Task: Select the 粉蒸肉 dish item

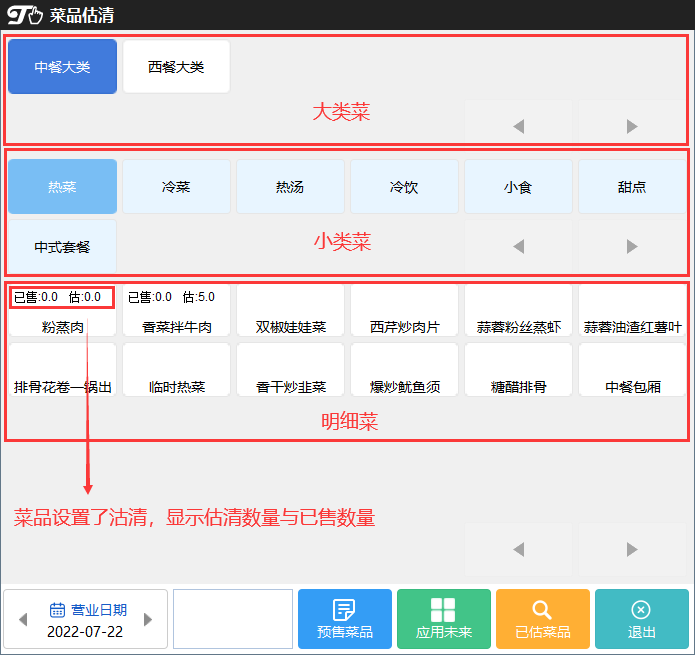Action: coord(62,311)
